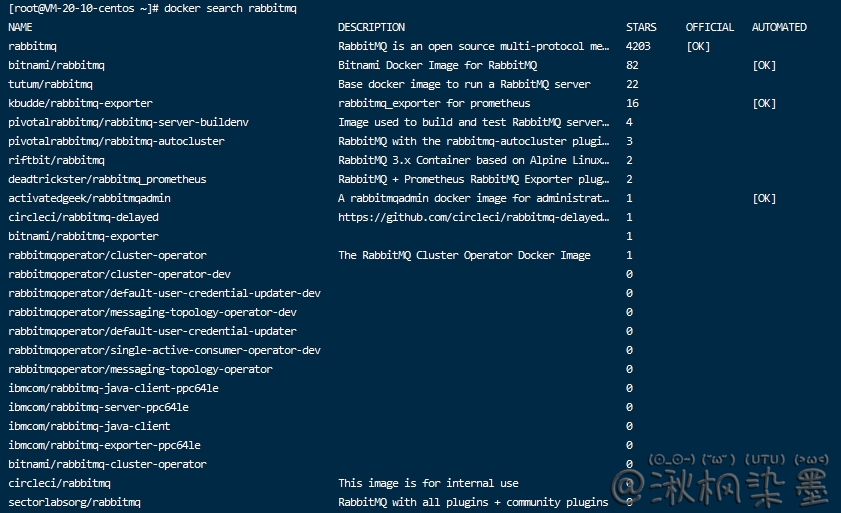This screenshot has height=513, width=841.
Task: Click "This image is for internal use" description
Action: (x=428, y=483)
